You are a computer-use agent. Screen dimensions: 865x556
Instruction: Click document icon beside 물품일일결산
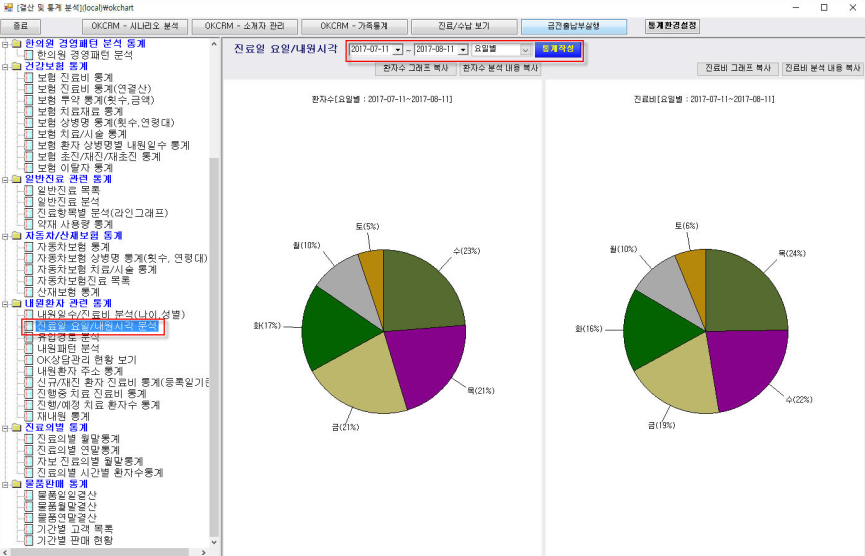click(x=28, y=495)
